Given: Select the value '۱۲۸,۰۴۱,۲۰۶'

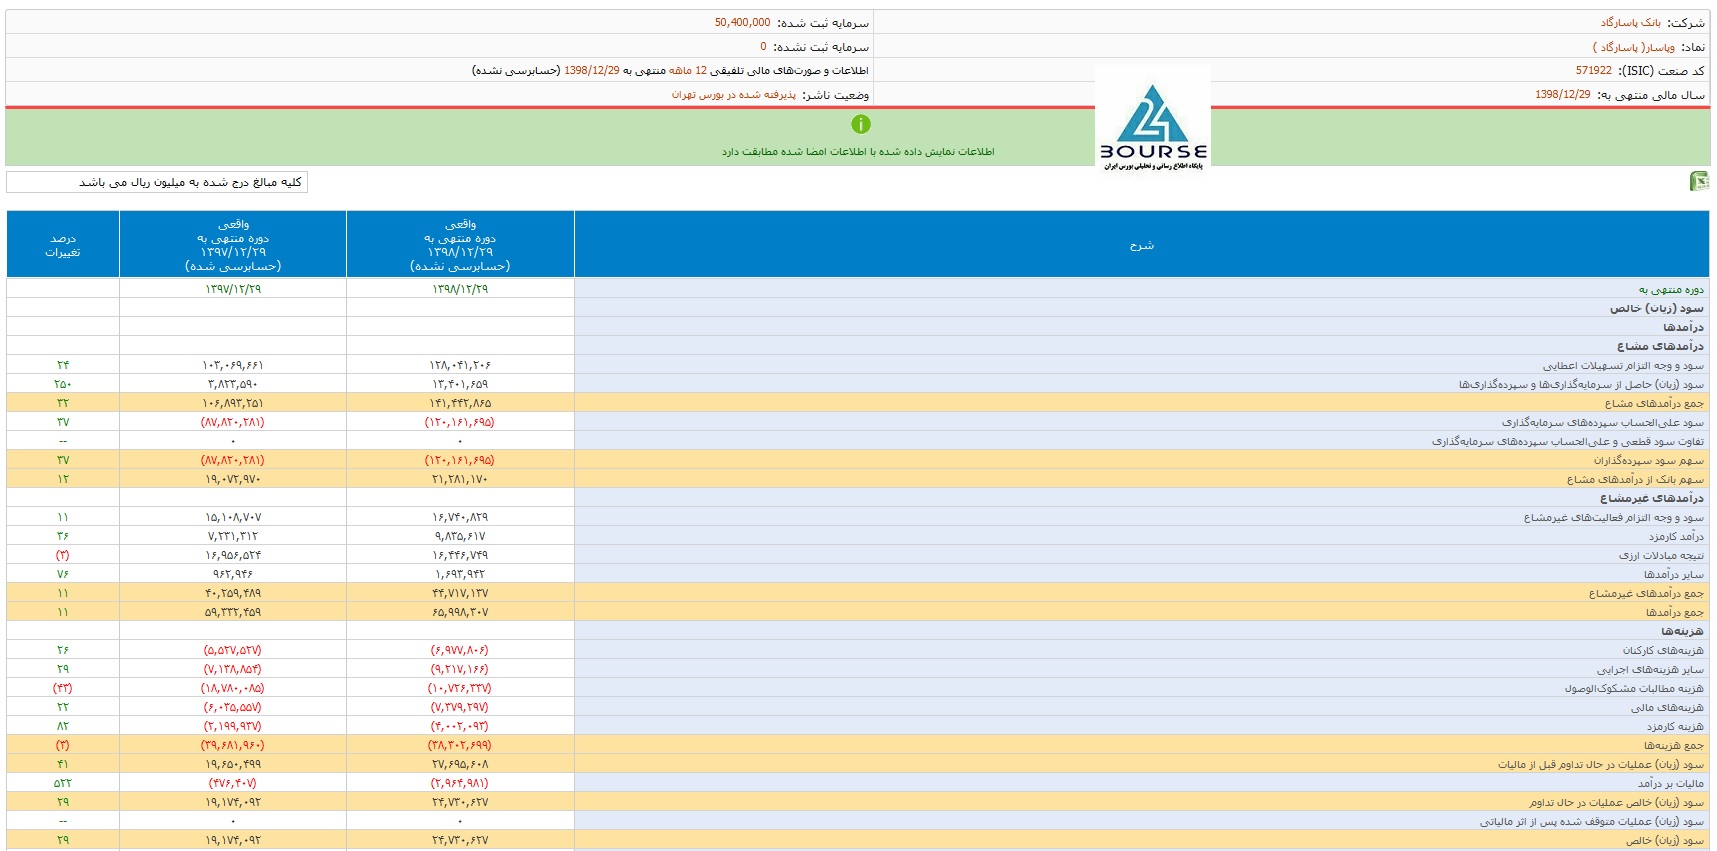Looking at the screenshot, I should [x=460, y=365].
